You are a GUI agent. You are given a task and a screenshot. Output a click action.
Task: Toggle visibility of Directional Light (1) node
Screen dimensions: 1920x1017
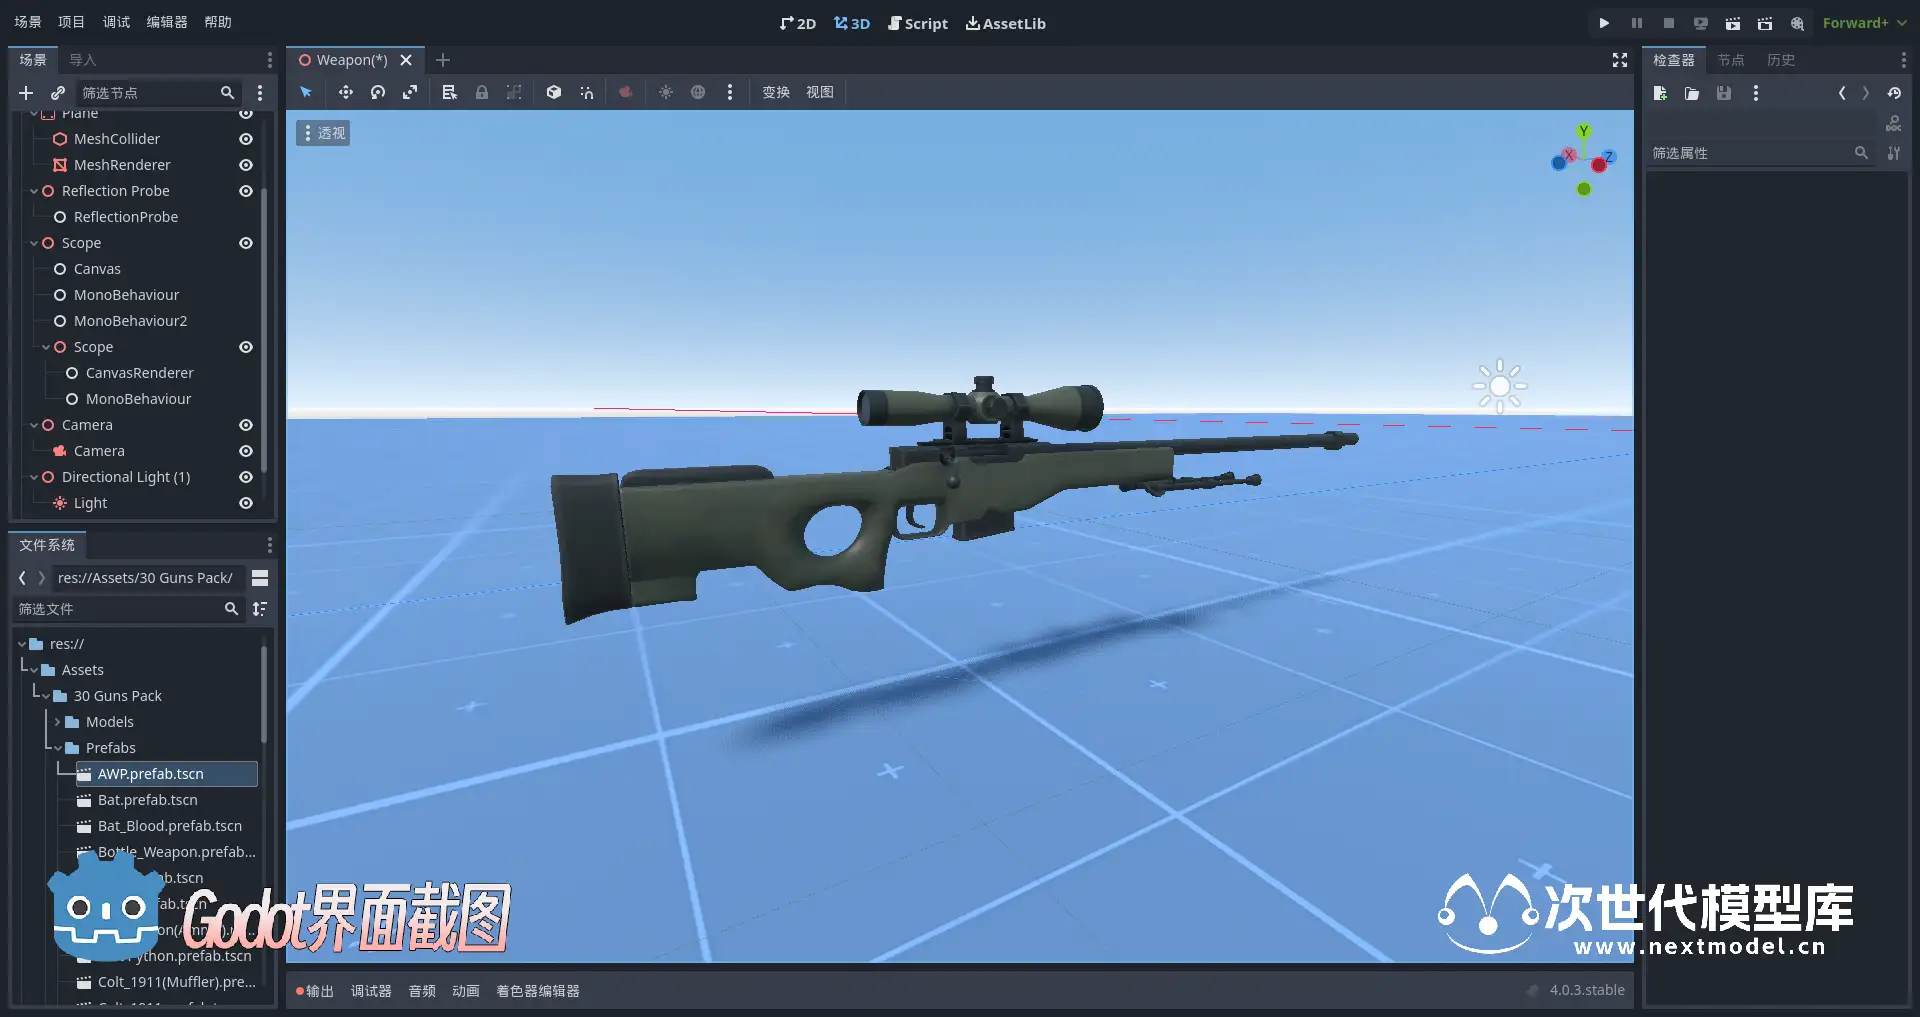(x=246, y=477)
